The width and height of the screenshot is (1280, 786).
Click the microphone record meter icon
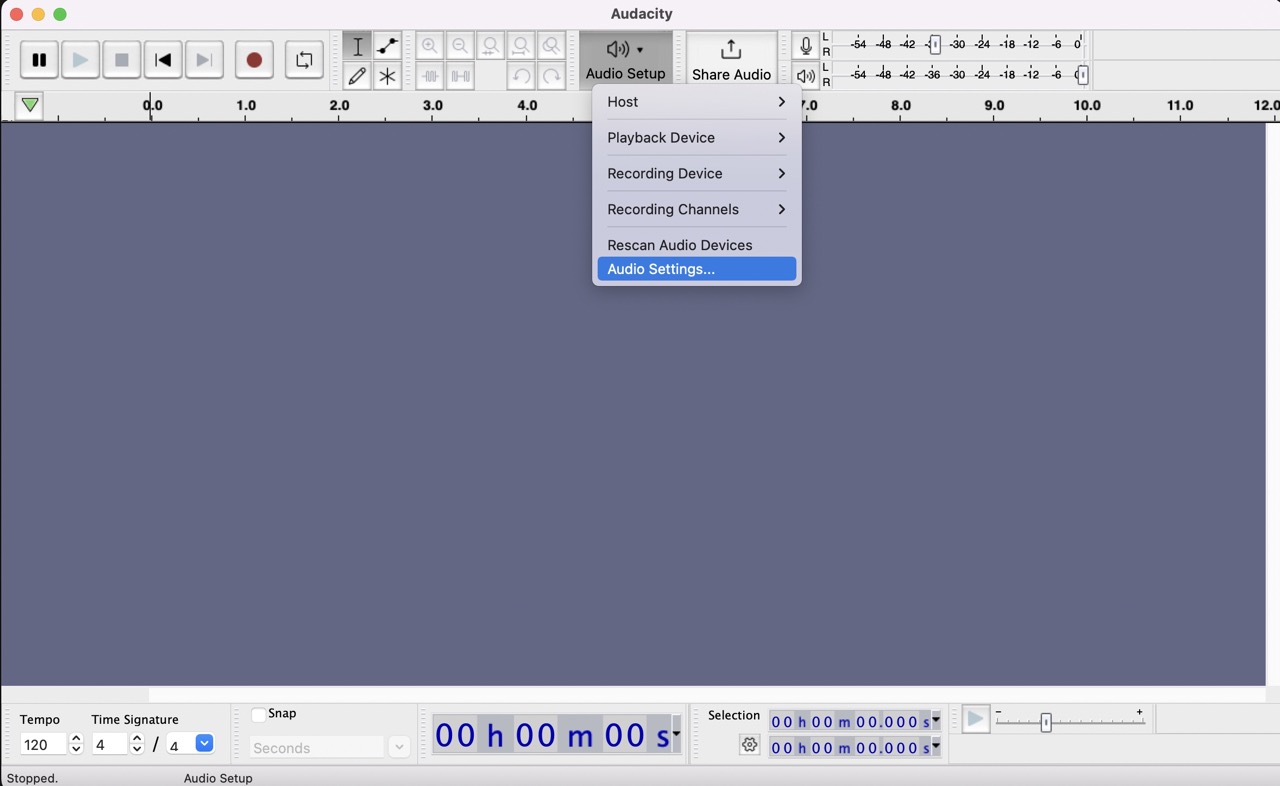(806, 45)
